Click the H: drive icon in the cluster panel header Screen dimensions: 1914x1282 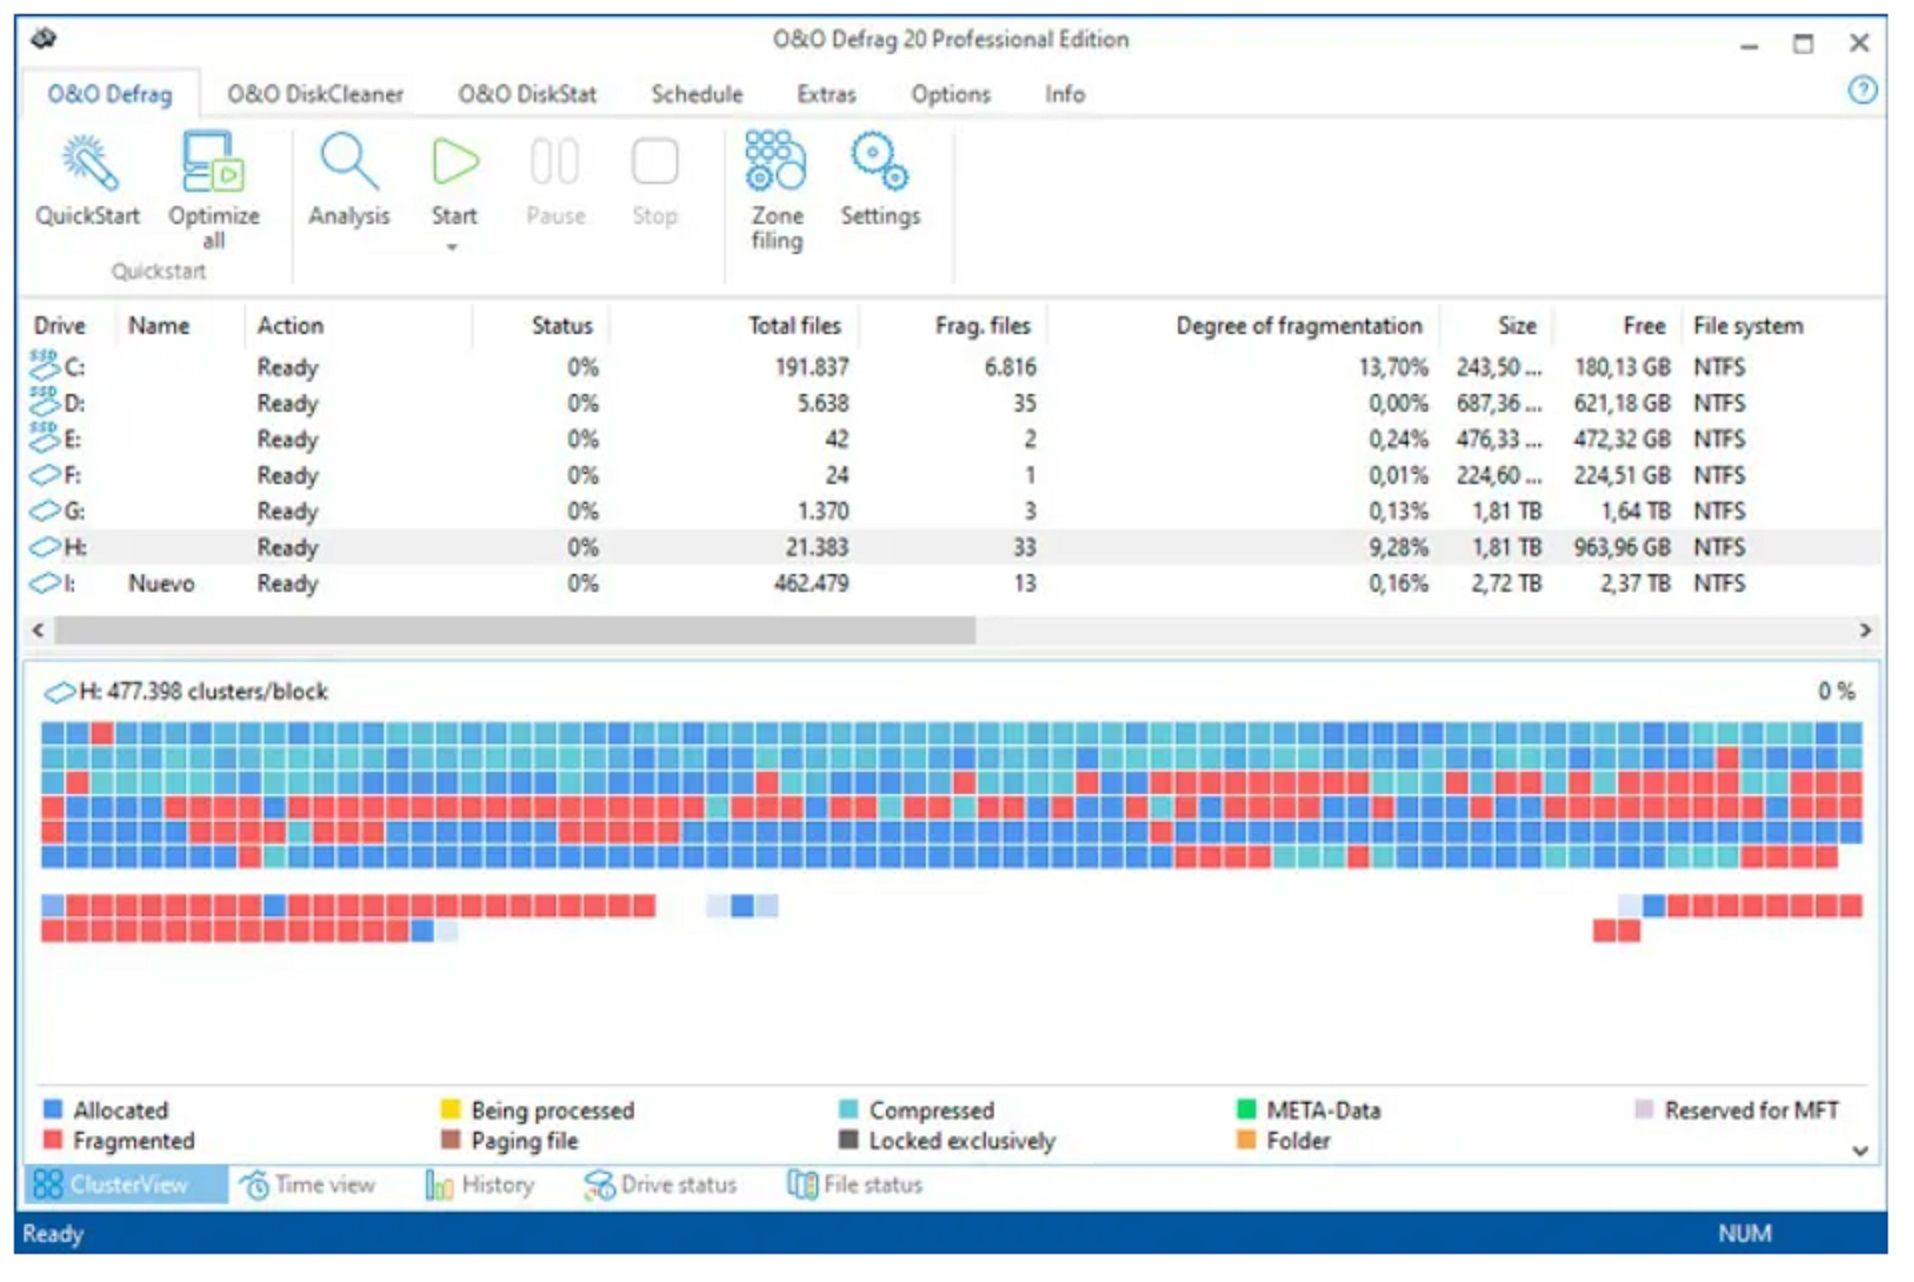pos(60,692)
